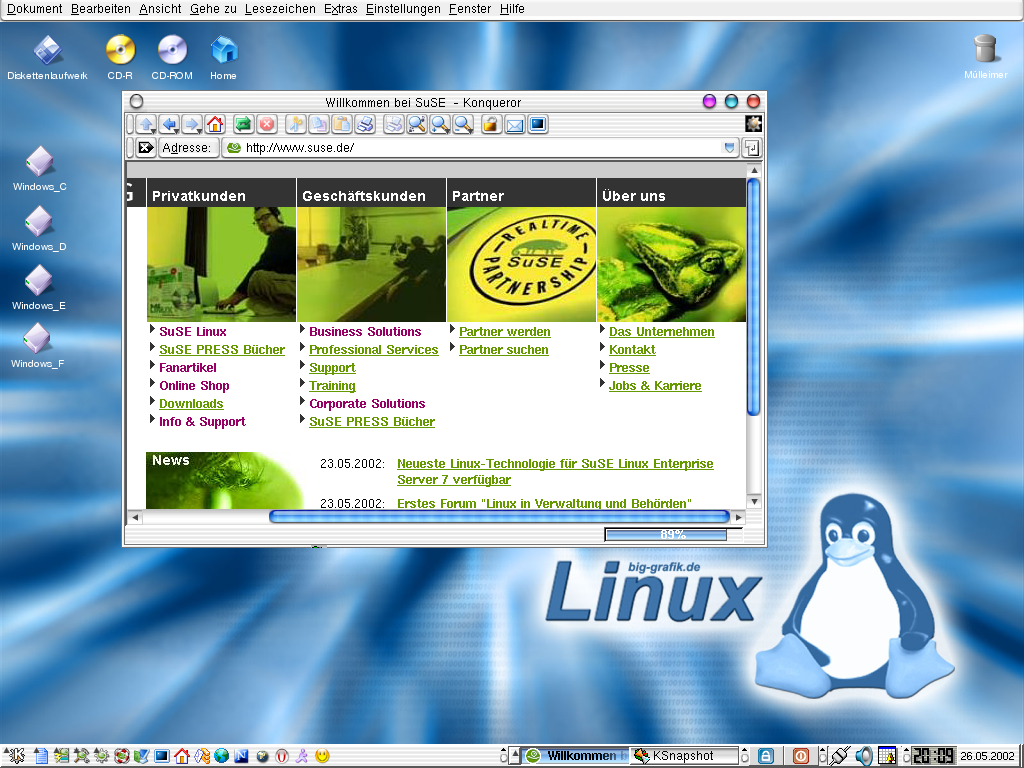Open the Lesezeichen menu
Image resolution: width=1024 pixels, height=768 pixels.
(x=280, y=8)
